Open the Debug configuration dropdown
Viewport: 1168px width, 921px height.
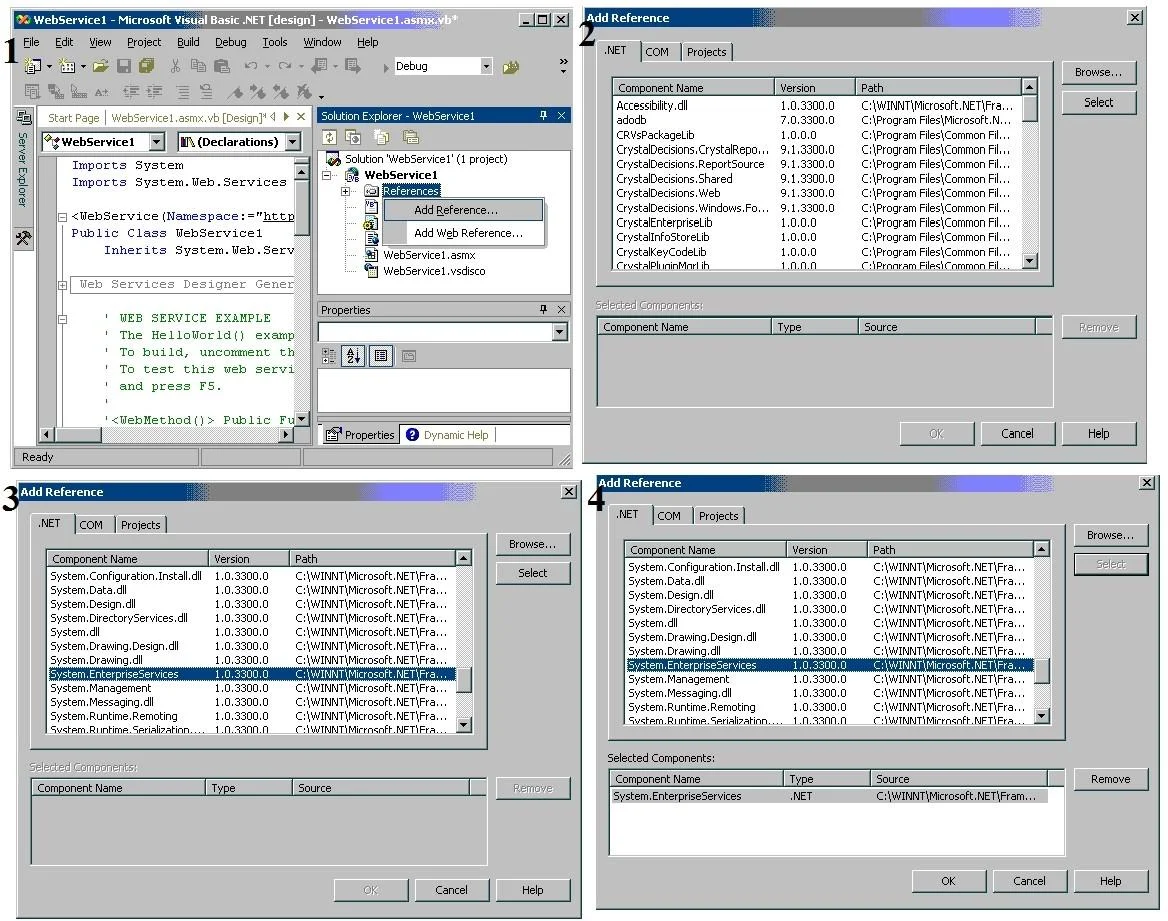[486, 66]
